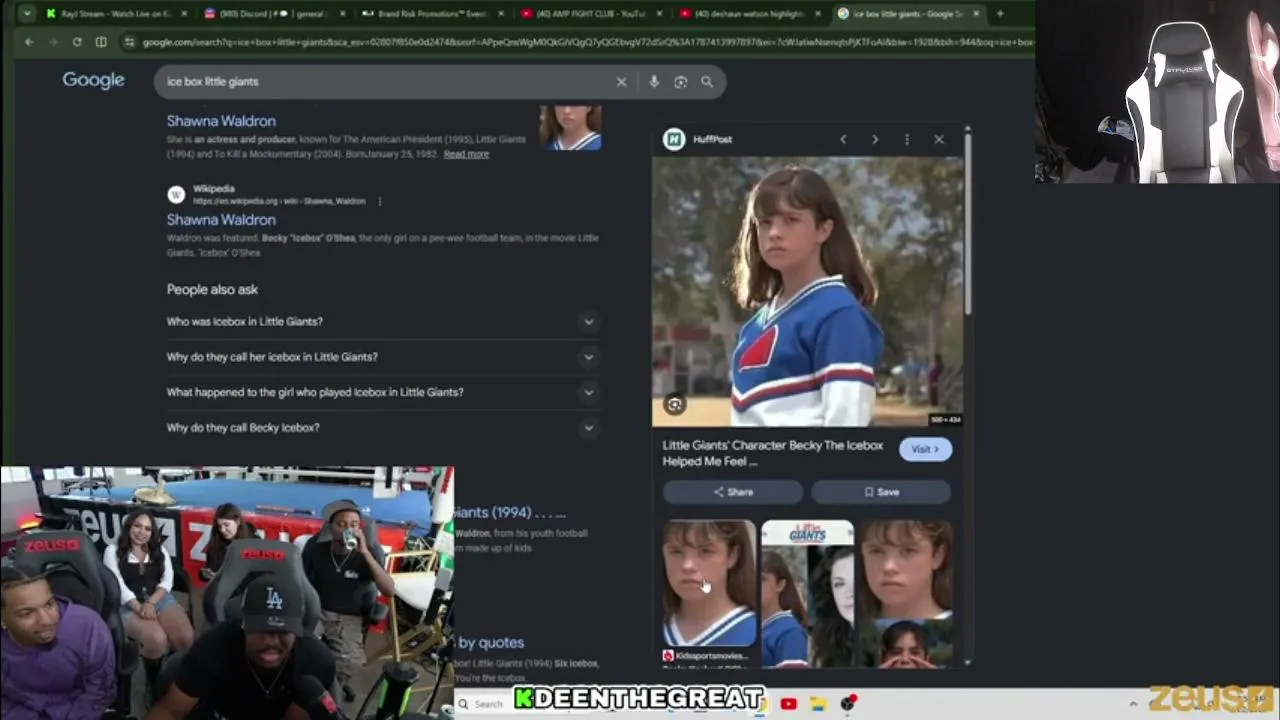Clear the Google search box text
This screenshot has height=720, width=1280.
pyautogui.click(x=621, y=82)
